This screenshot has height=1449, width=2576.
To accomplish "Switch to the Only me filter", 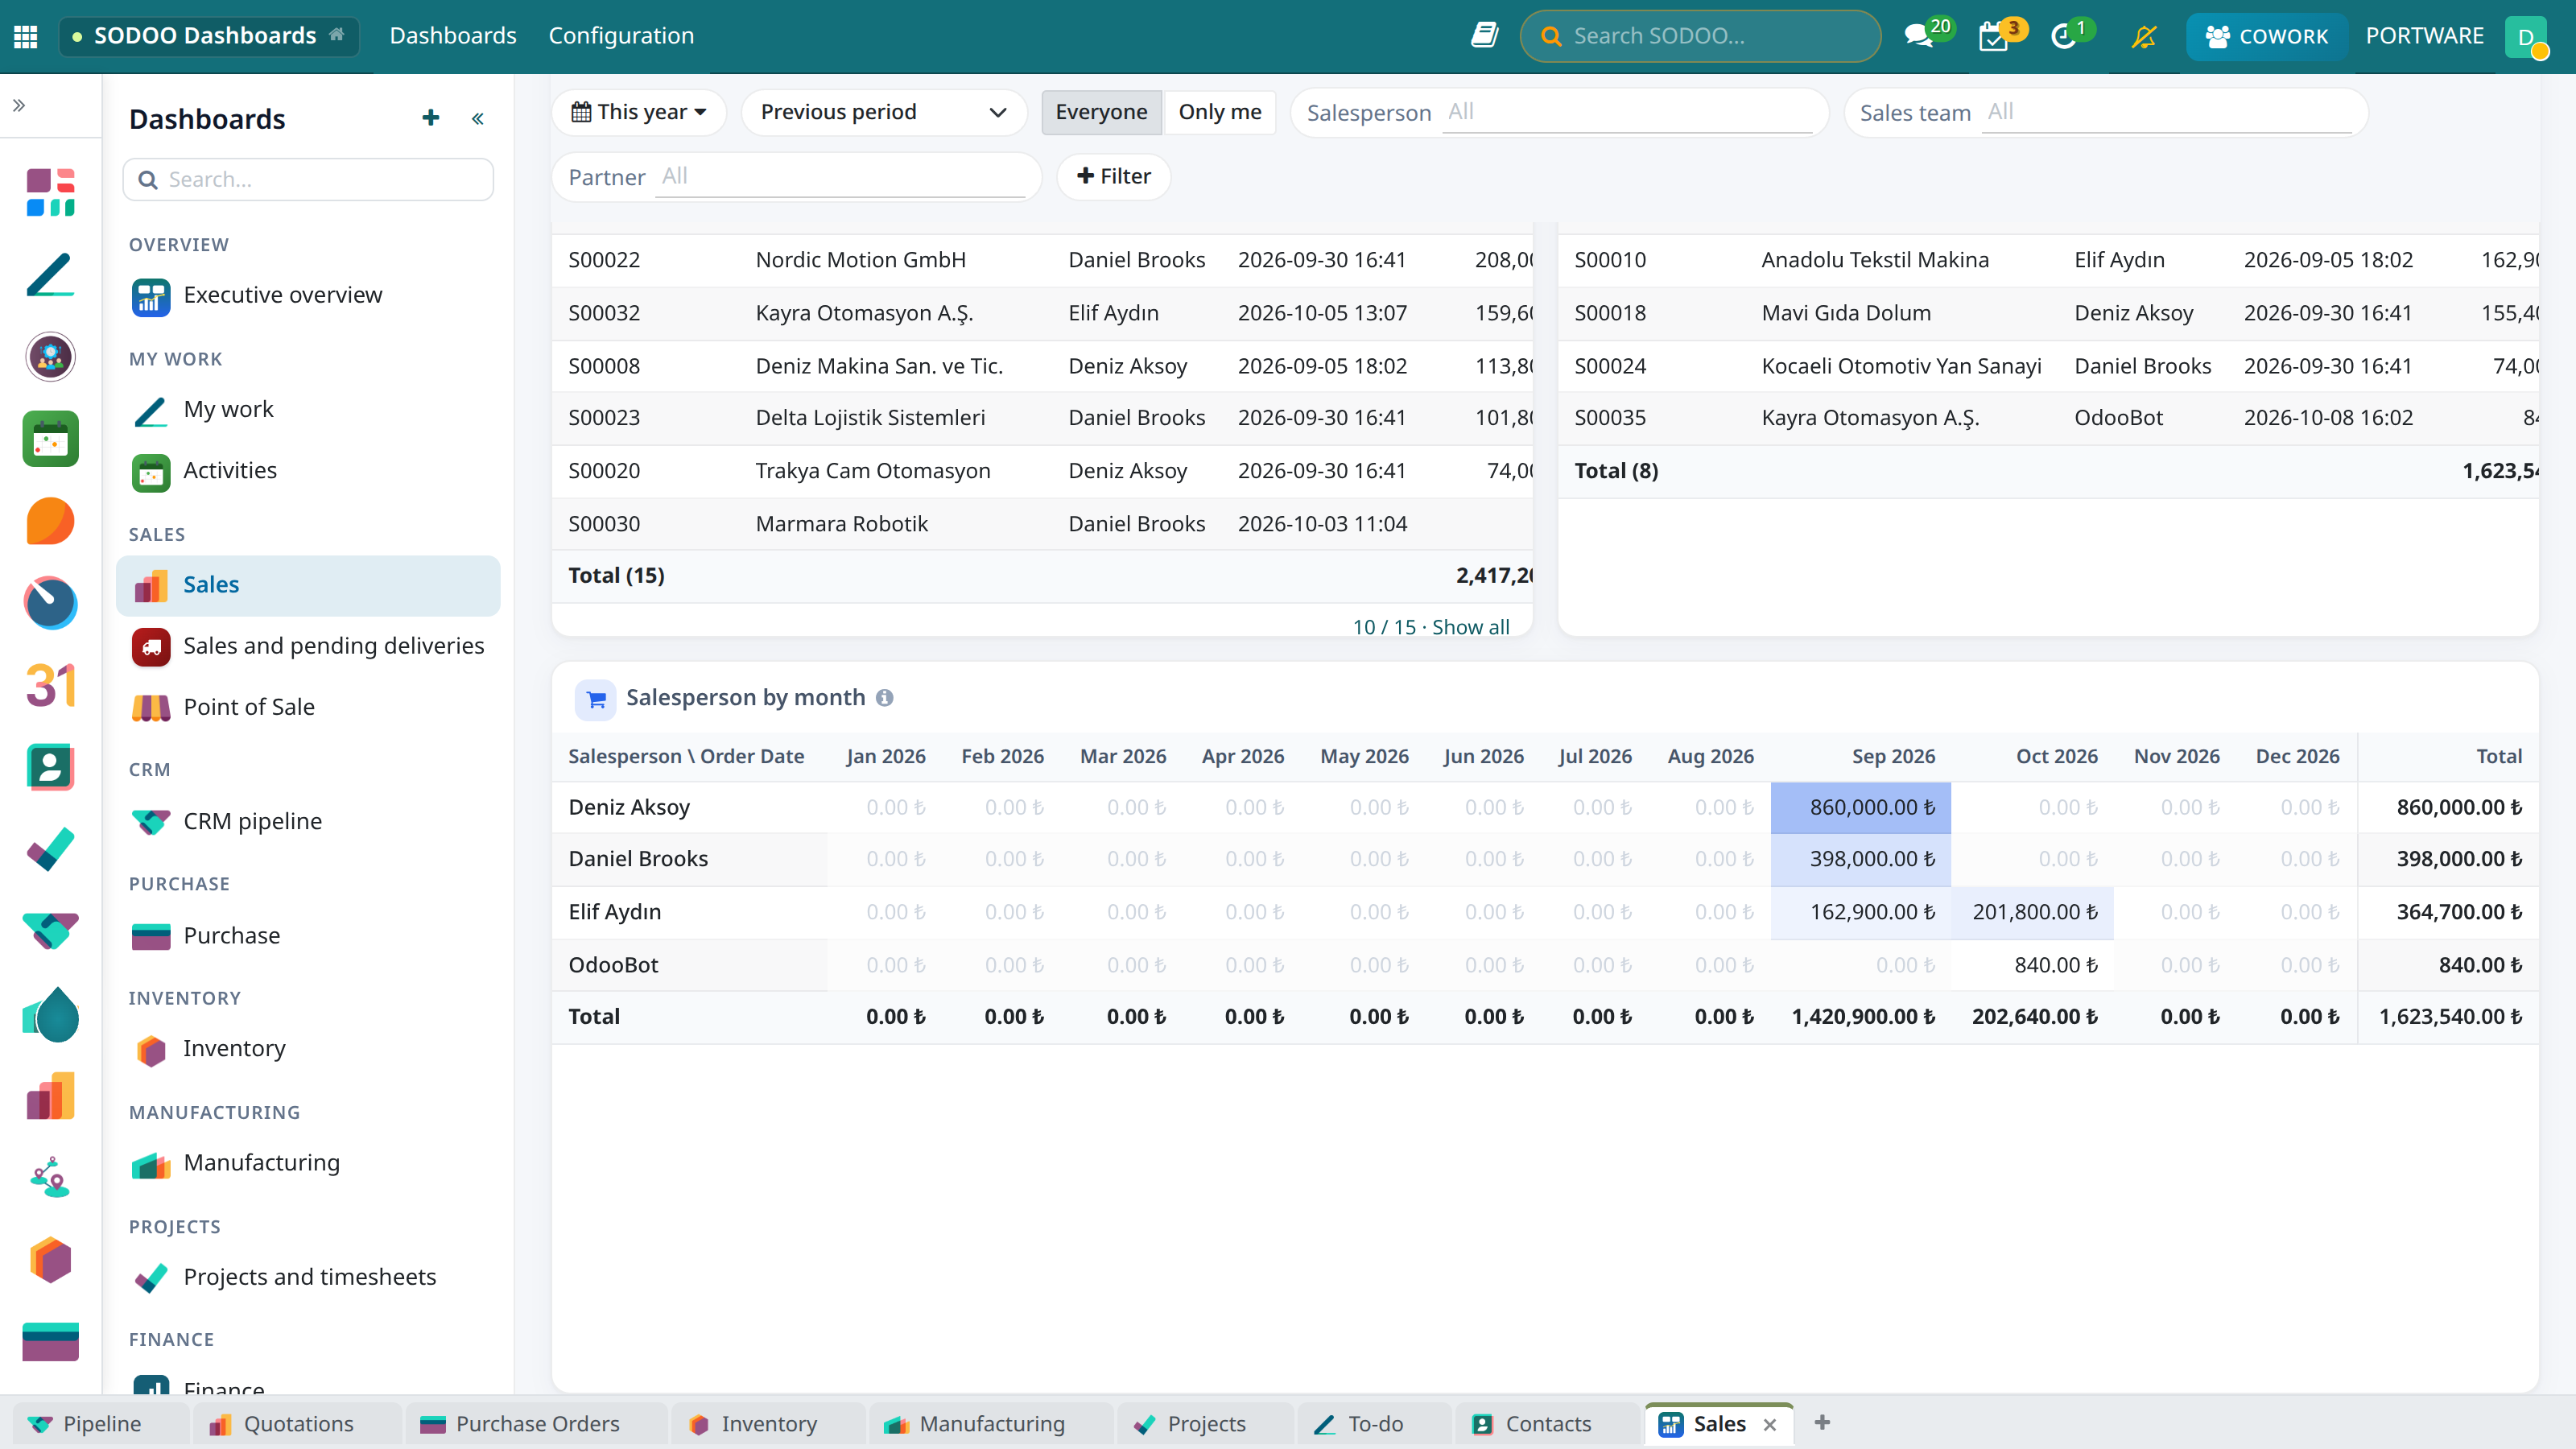I will click(1220, 112).
